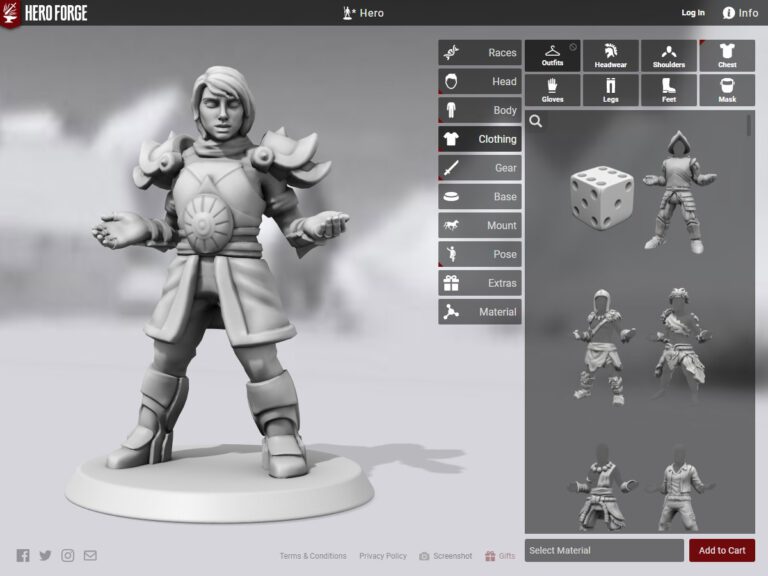Open the Privacy Policy link

click(x=383, y=556)
